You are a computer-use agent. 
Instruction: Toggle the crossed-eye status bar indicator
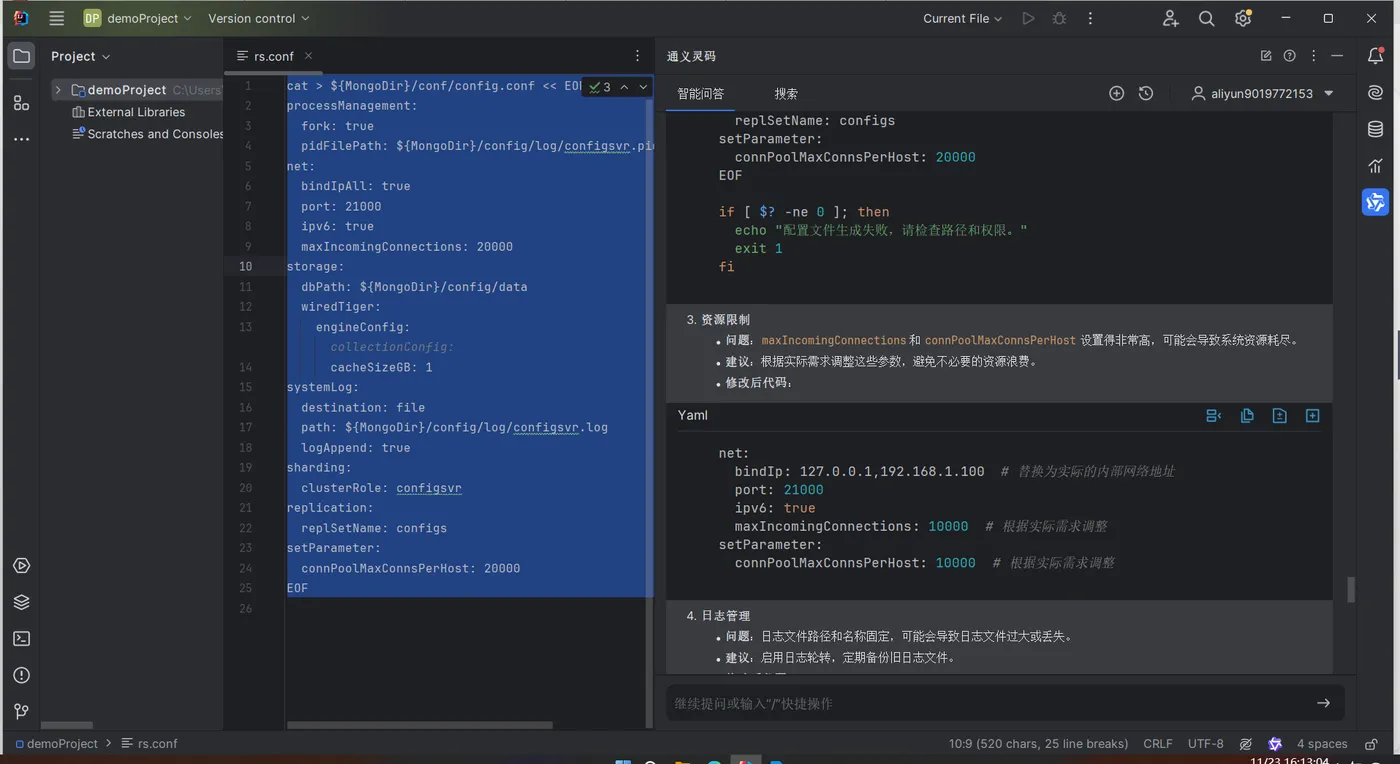click(1246, 744)
